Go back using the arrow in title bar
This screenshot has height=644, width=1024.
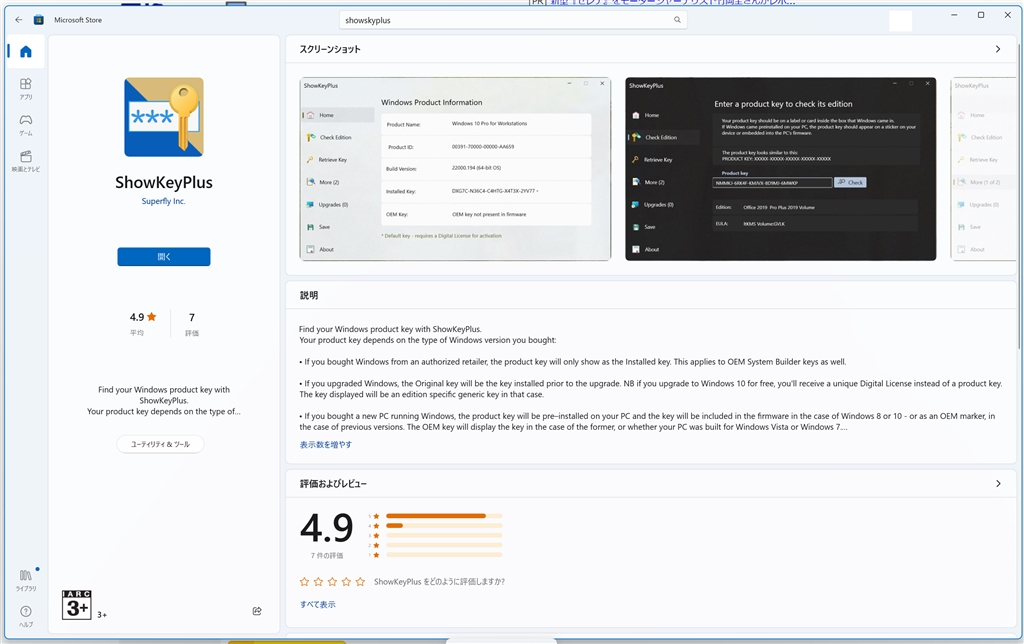(x=18, y=20)
